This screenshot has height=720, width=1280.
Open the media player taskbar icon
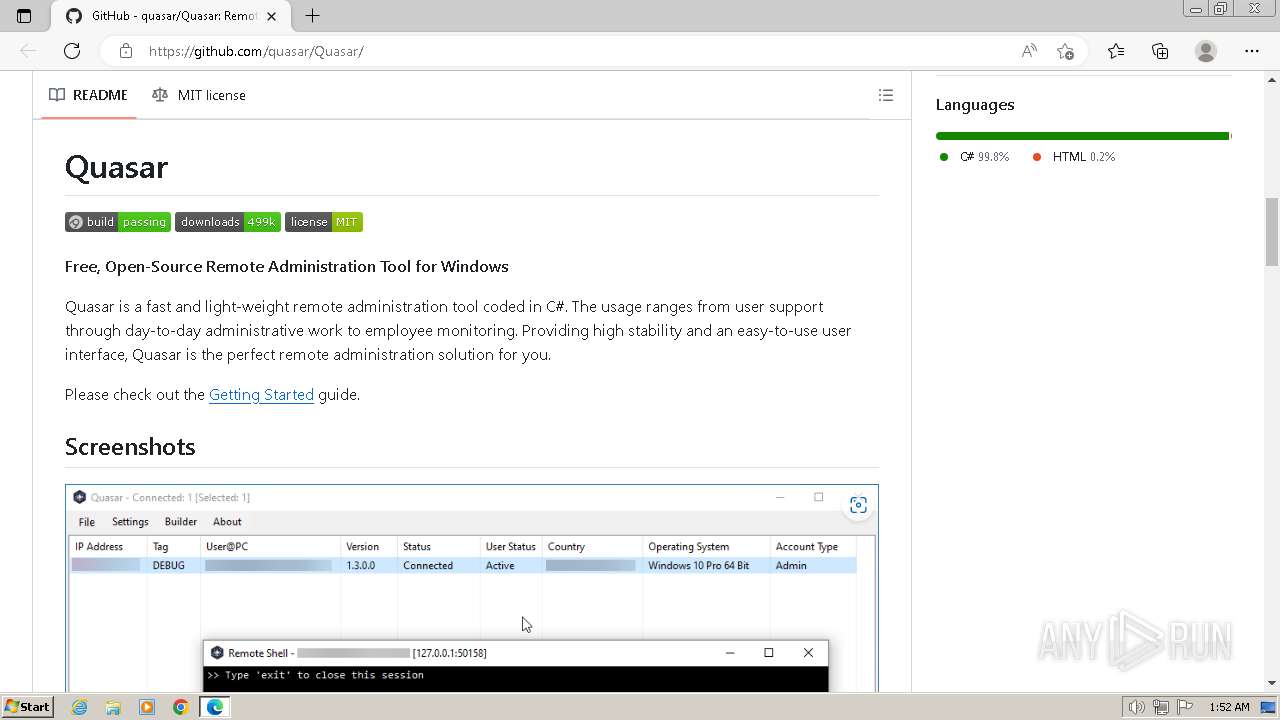click(147, 707)
